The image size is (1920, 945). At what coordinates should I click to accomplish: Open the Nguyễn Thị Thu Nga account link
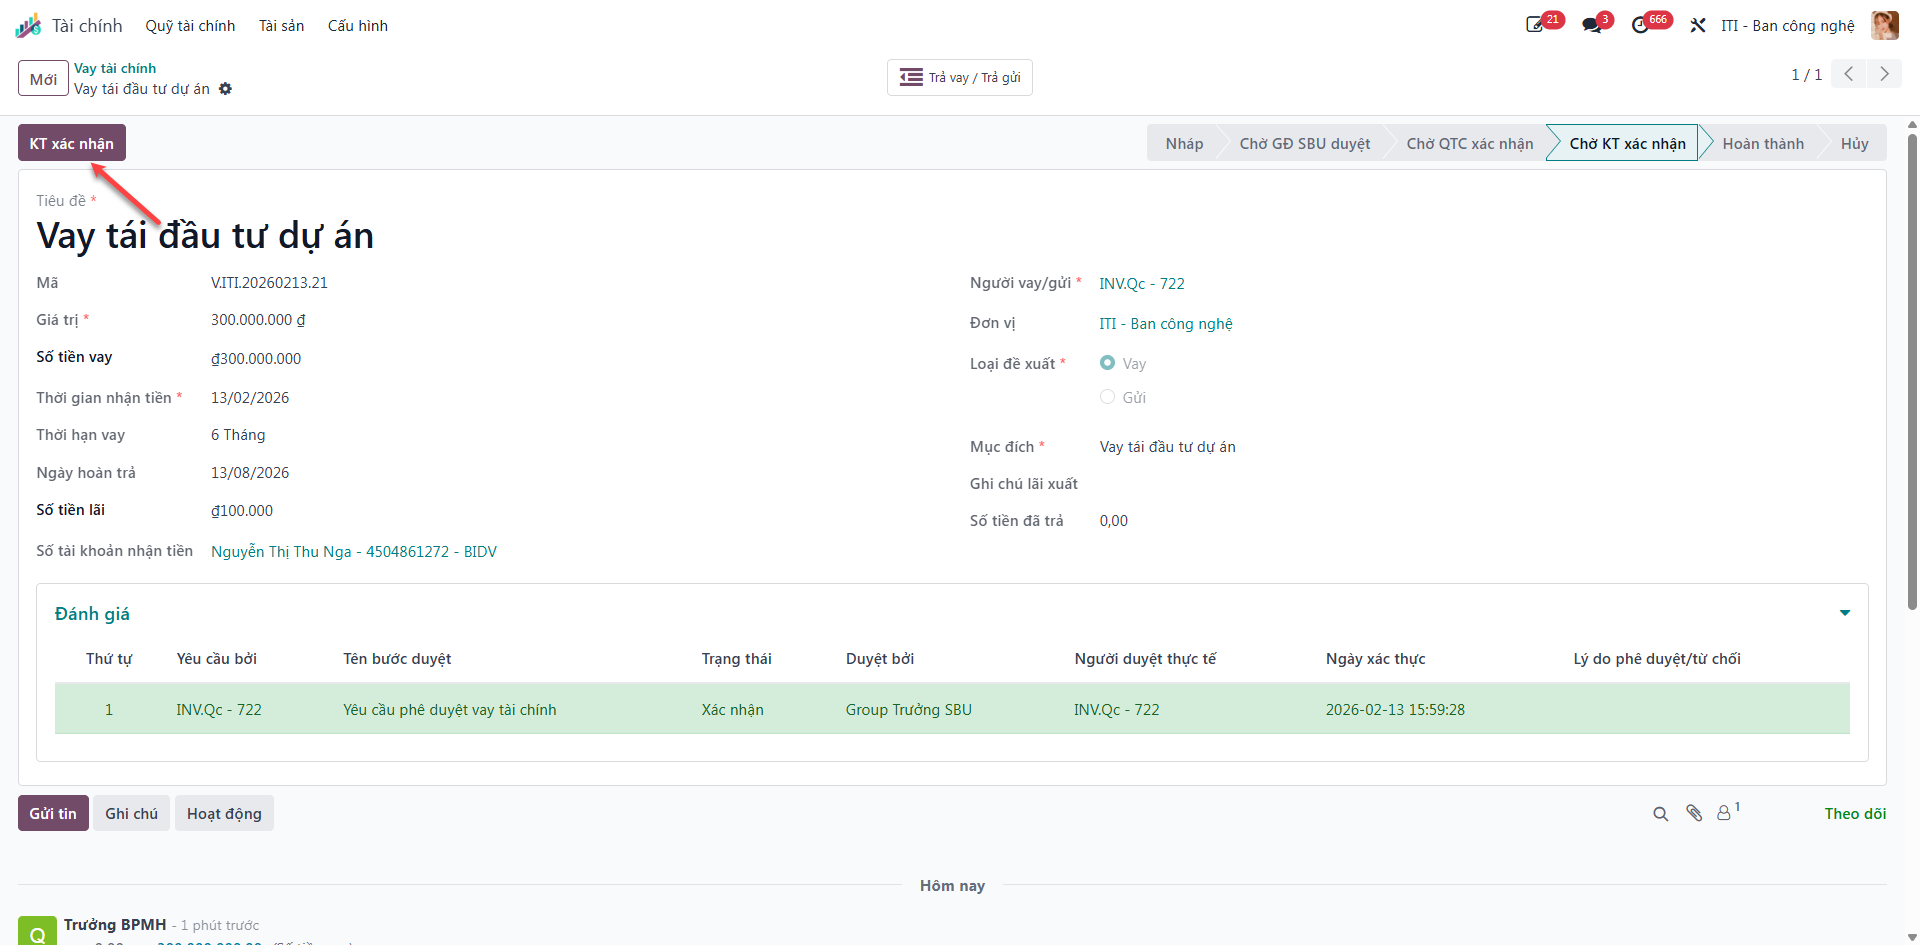pos(354,552)
